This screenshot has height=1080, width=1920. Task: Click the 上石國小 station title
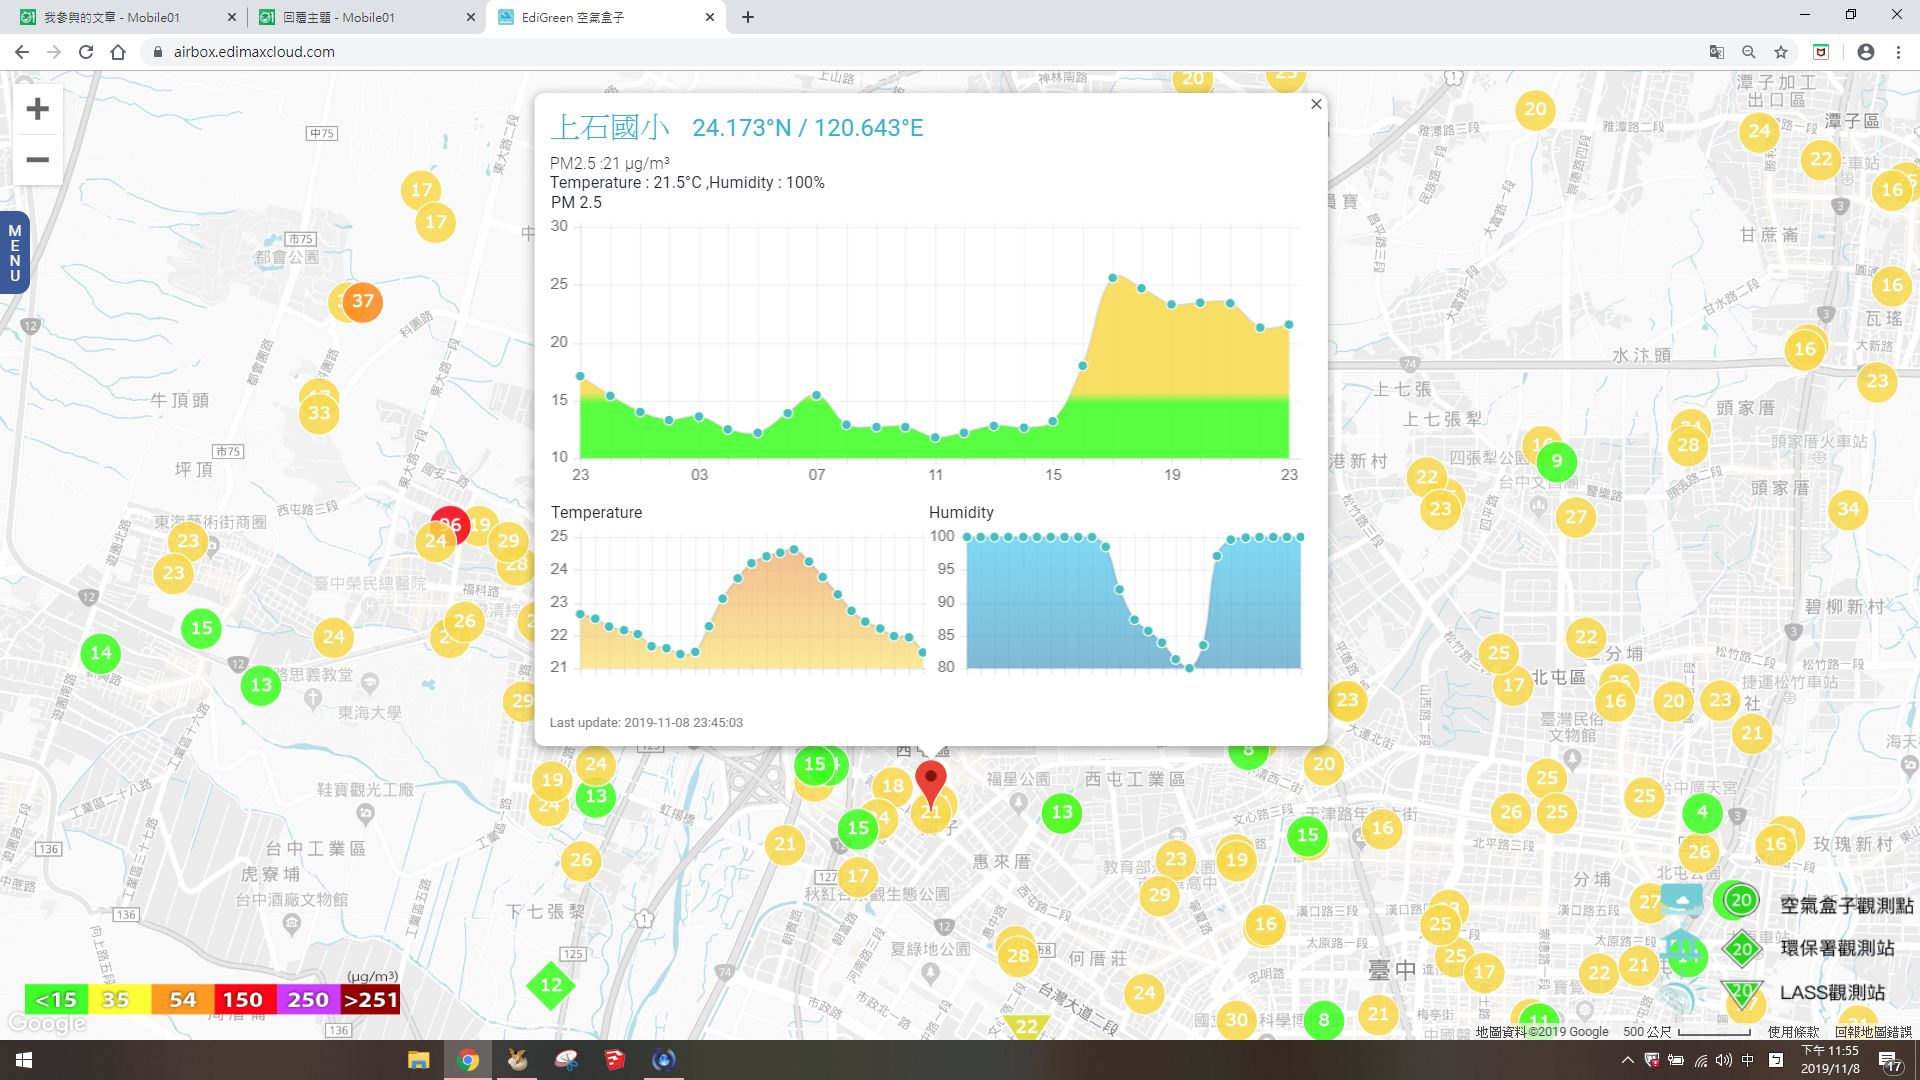[610, 127]
